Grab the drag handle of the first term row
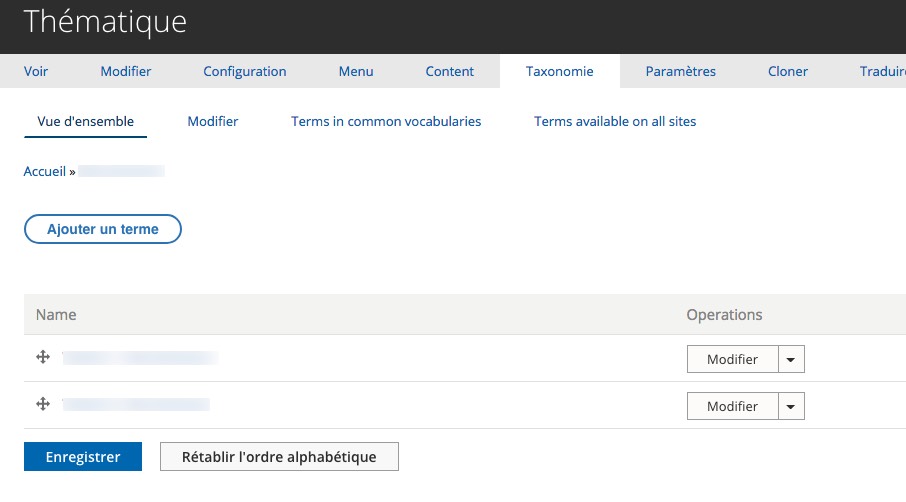The height and width of the screenshot is (502, 906). 43,357
